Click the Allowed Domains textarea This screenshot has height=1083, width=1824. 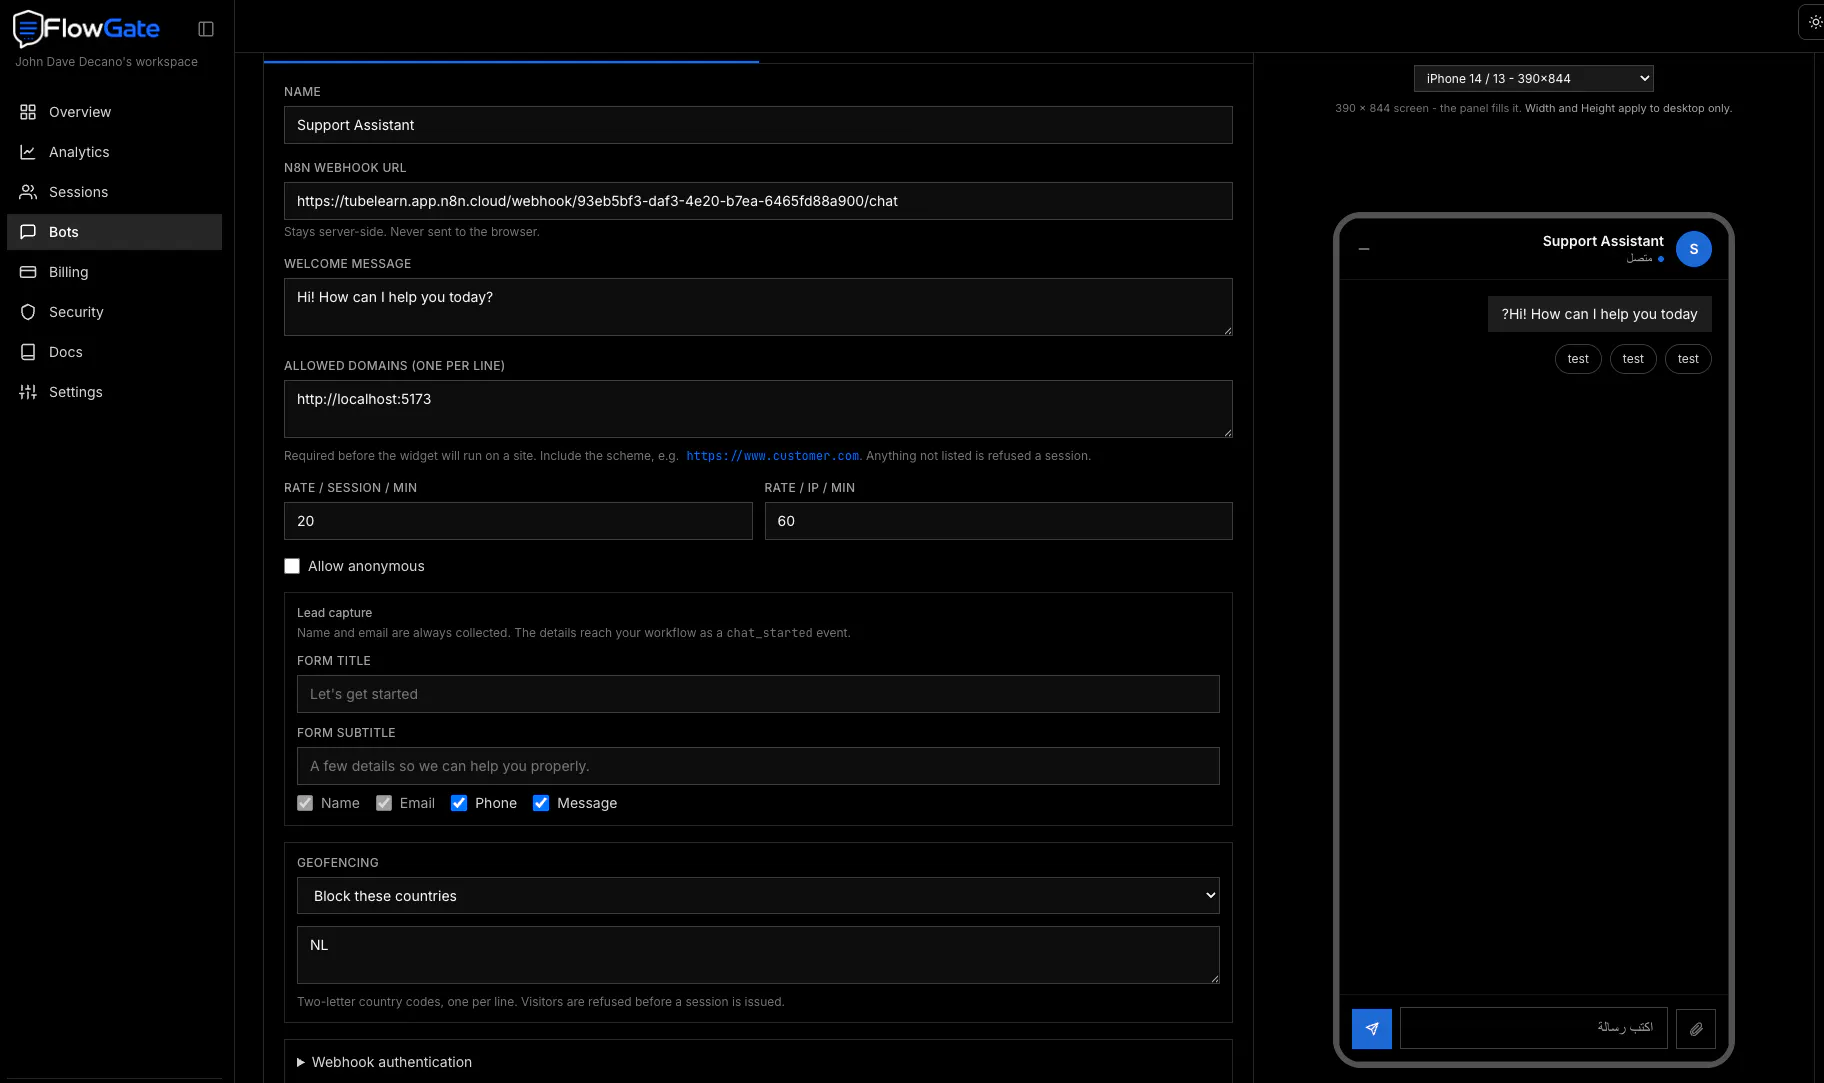coord(758,409)
